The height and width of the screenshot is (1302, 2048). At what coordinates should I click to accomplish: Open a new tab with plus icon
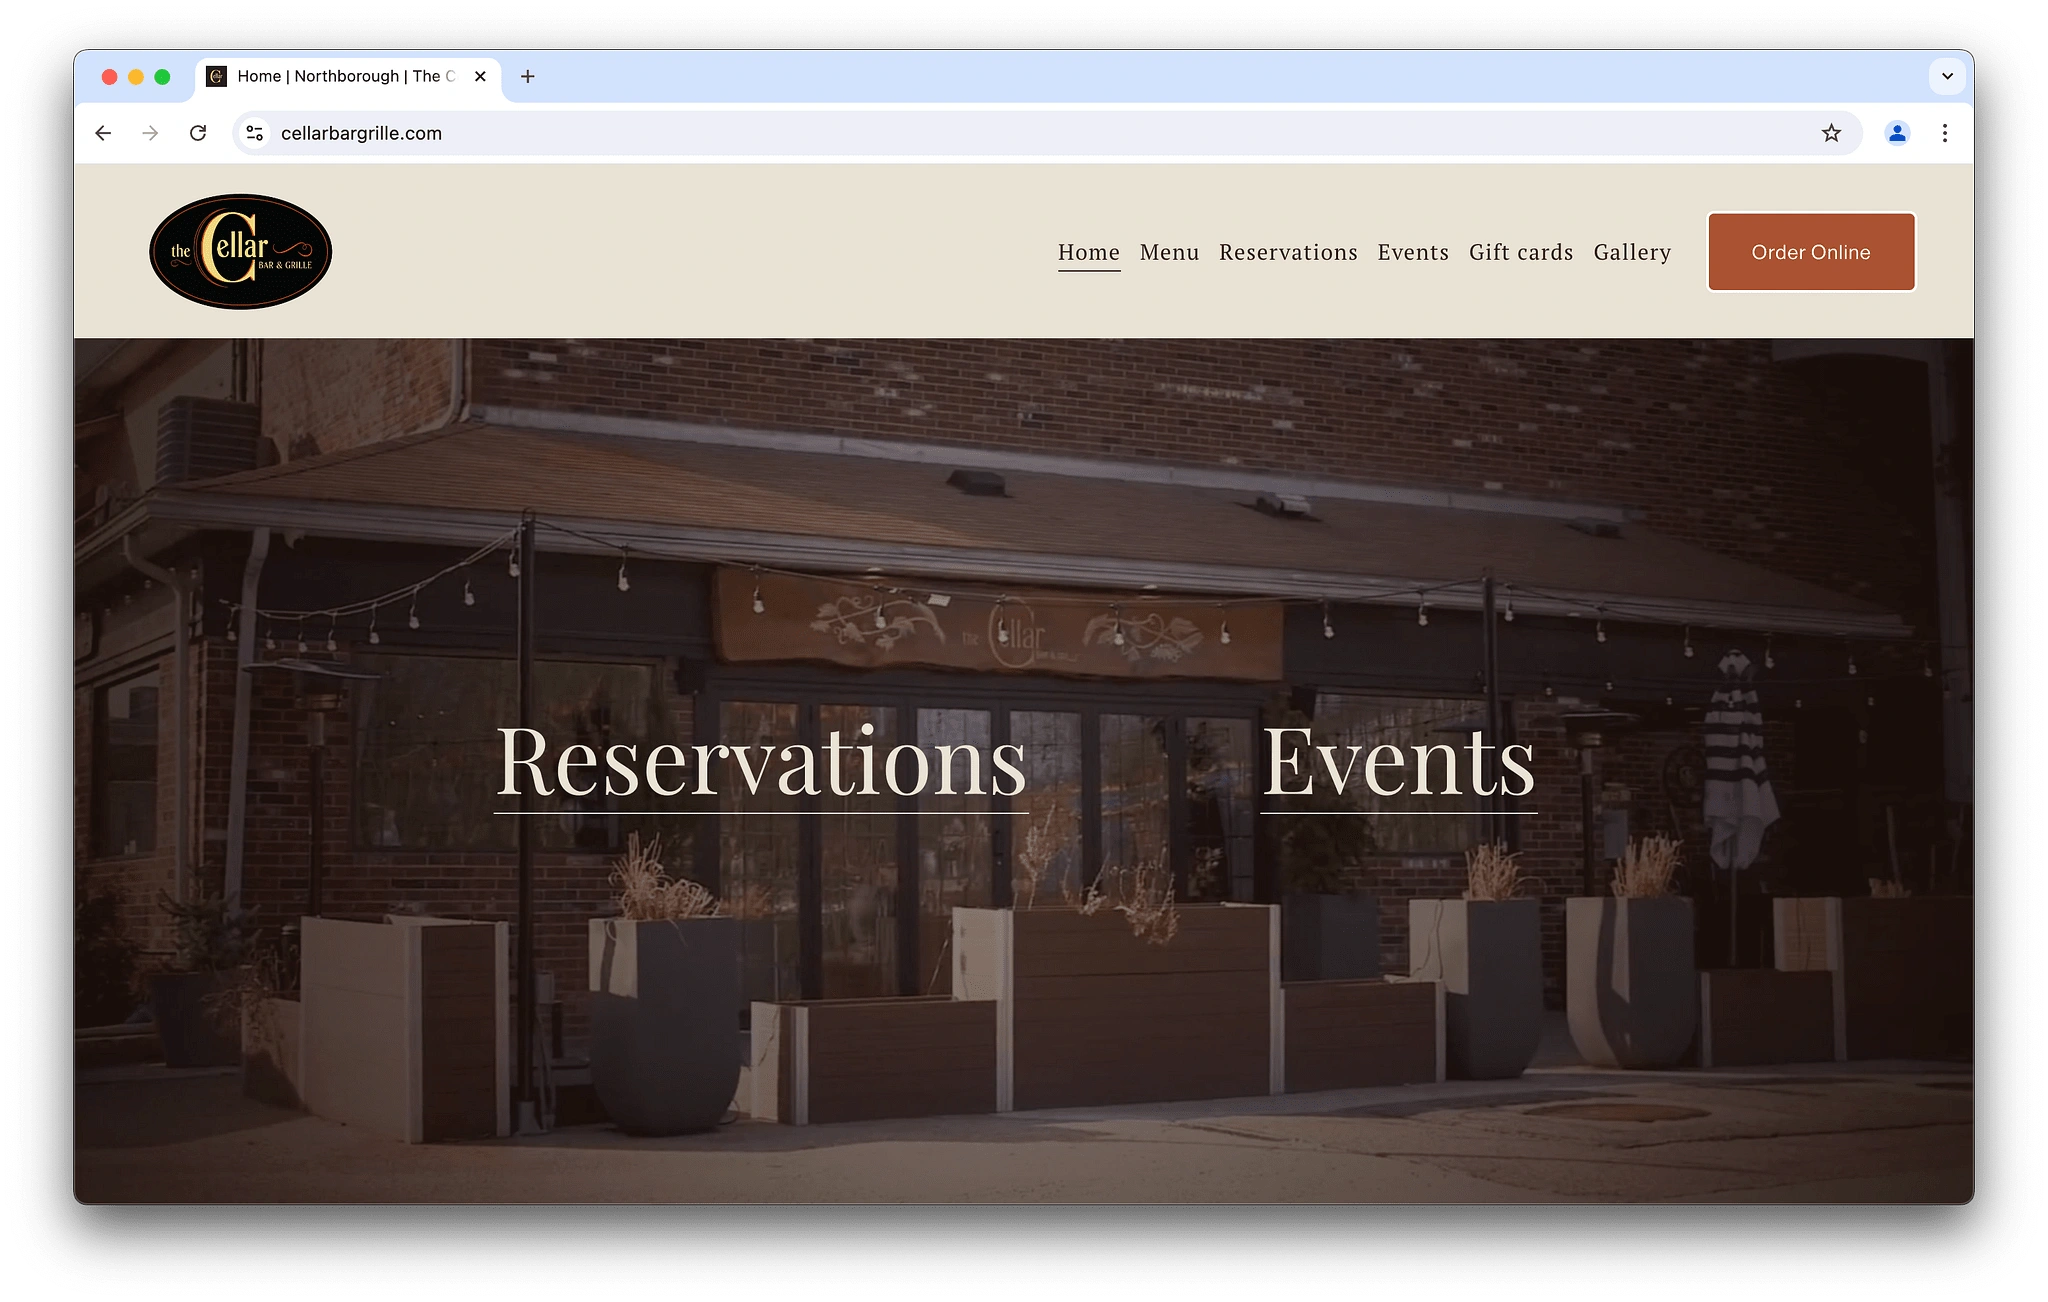pos(528,76)
